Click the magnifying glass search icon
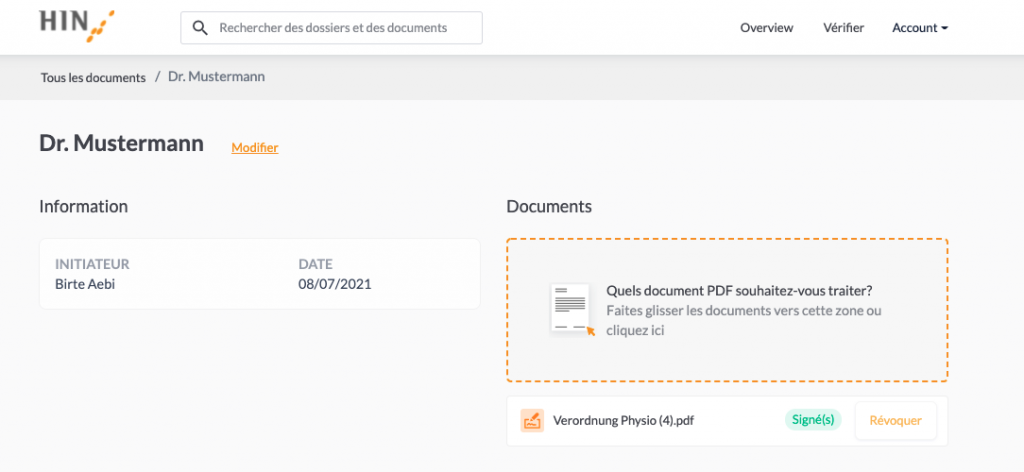This screenshot has height=472, width=1024. [200, 27]
